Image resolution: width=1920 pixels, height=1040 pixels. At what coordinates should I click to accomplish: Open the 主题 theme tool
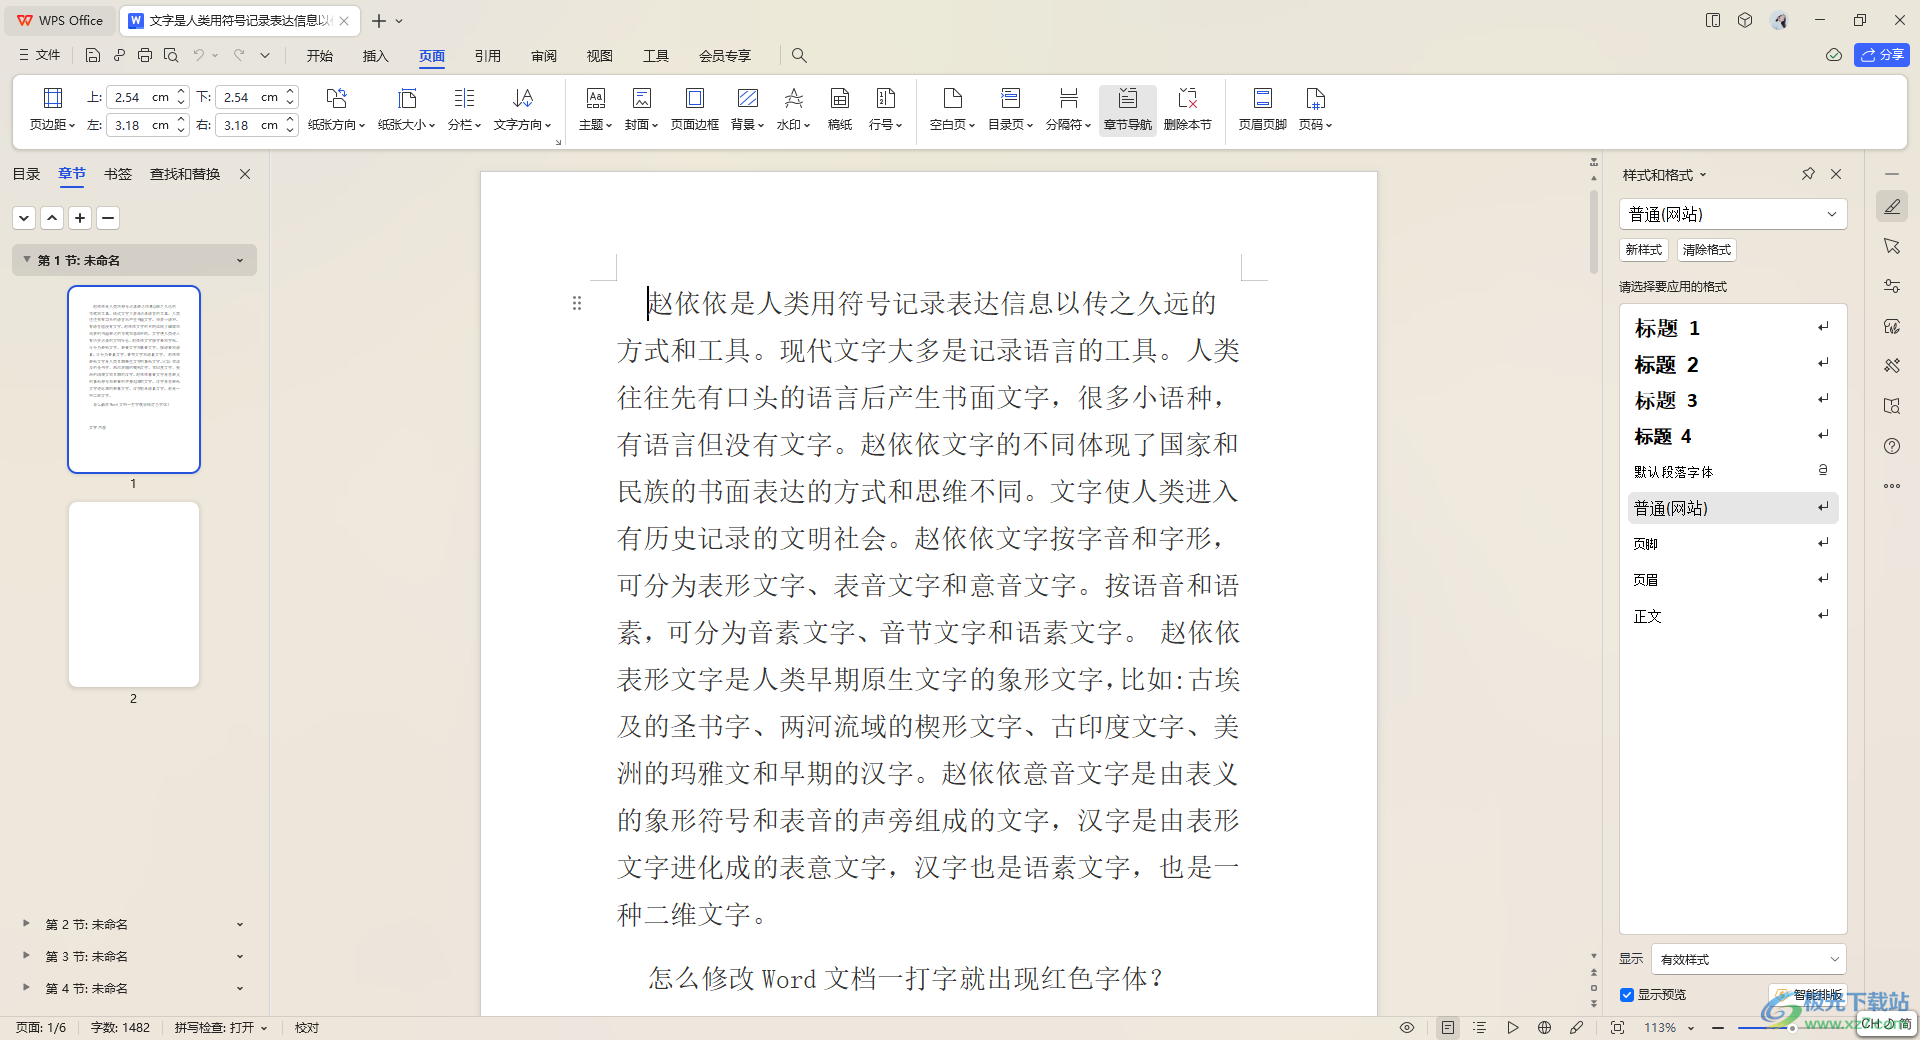tap(595, 109)
